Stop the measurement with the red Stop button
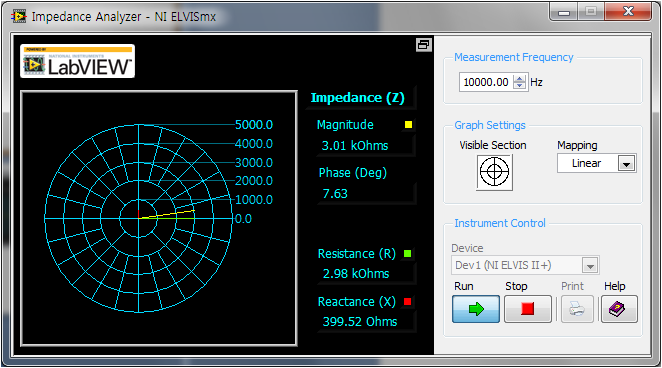This screenshot has height=368, width=662. click(528, 309)
